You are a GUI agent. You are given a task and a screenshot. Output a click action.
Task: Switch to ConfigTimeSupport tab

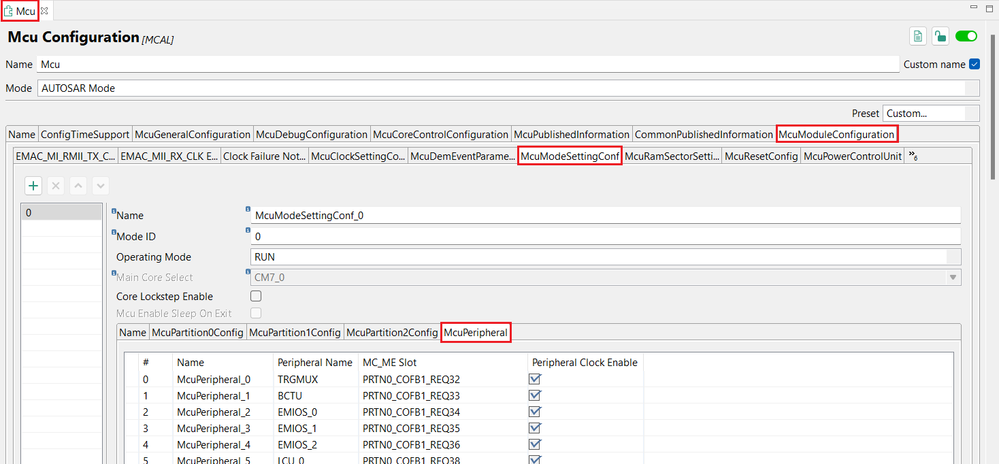[x=85, y=134]
